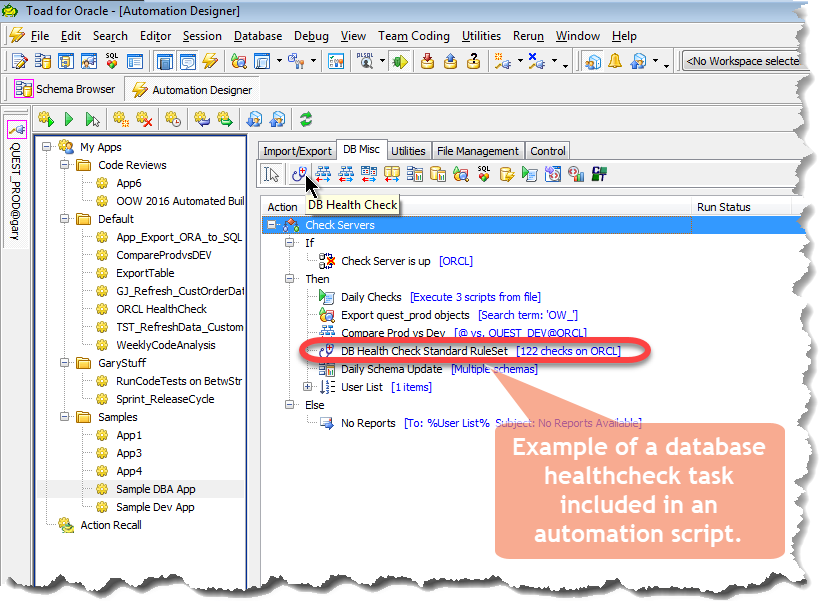Viewport: 820px width, 601px height.
Task: Click the QUEST_PROD connection plug icon in sidebar
Action: click(x=17, y=129)
